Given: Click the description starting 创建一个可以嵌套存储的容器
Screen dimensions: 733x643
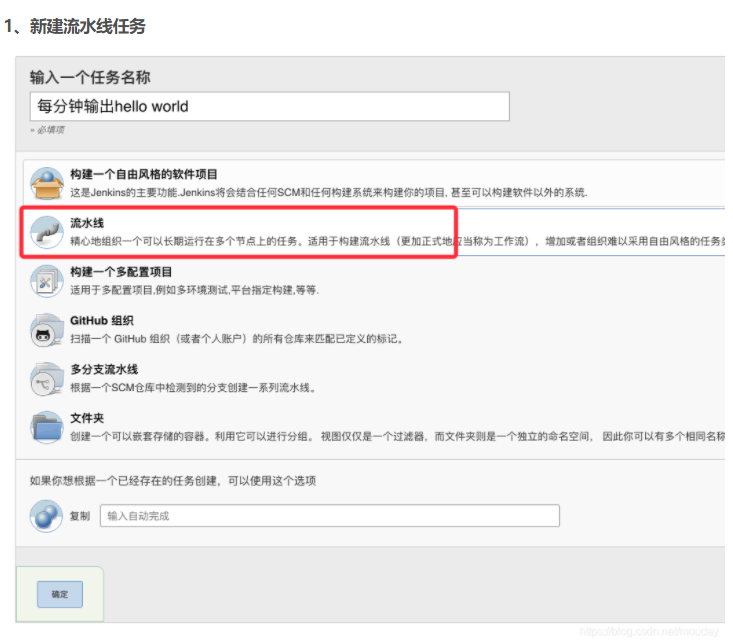Looking at the screenshot, I should tap(397, 437).
